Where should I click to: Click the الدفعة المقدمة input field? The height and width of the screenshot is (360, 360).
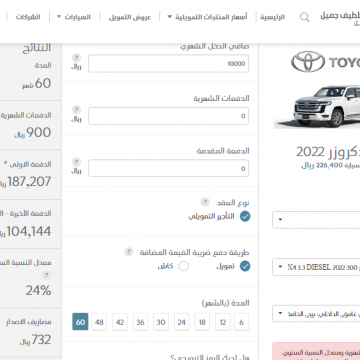coord(169,168)
